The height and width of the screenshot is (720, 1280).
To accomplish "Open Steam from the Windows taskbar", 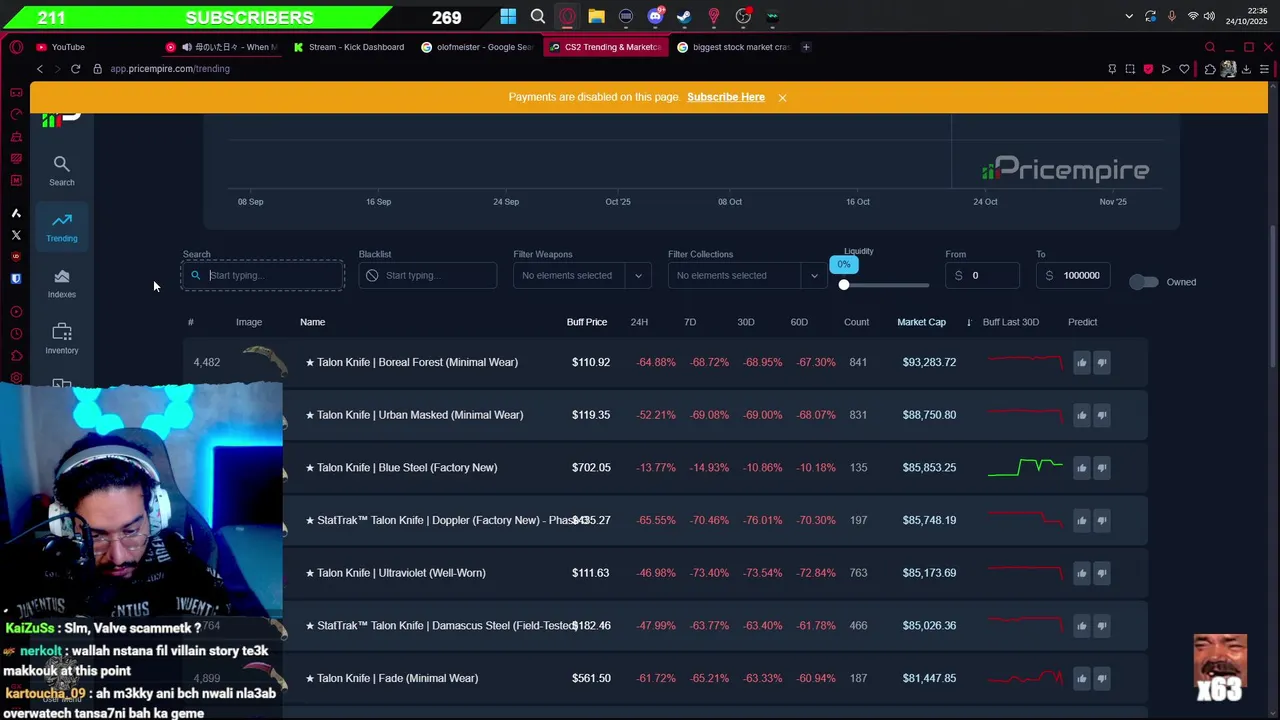I will [684, 16].
